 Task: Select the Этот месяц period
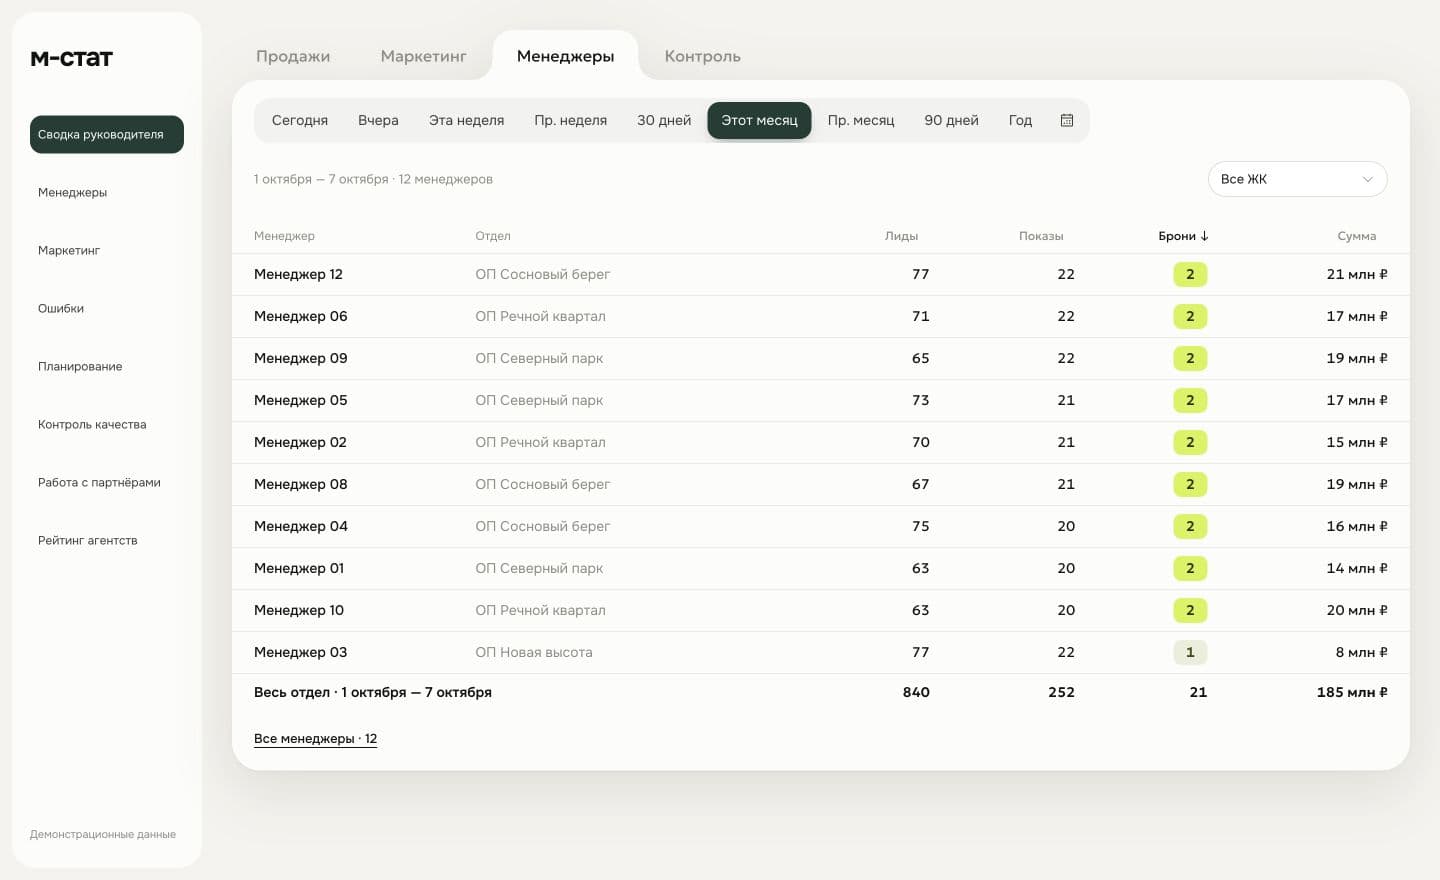click(759, 120)
